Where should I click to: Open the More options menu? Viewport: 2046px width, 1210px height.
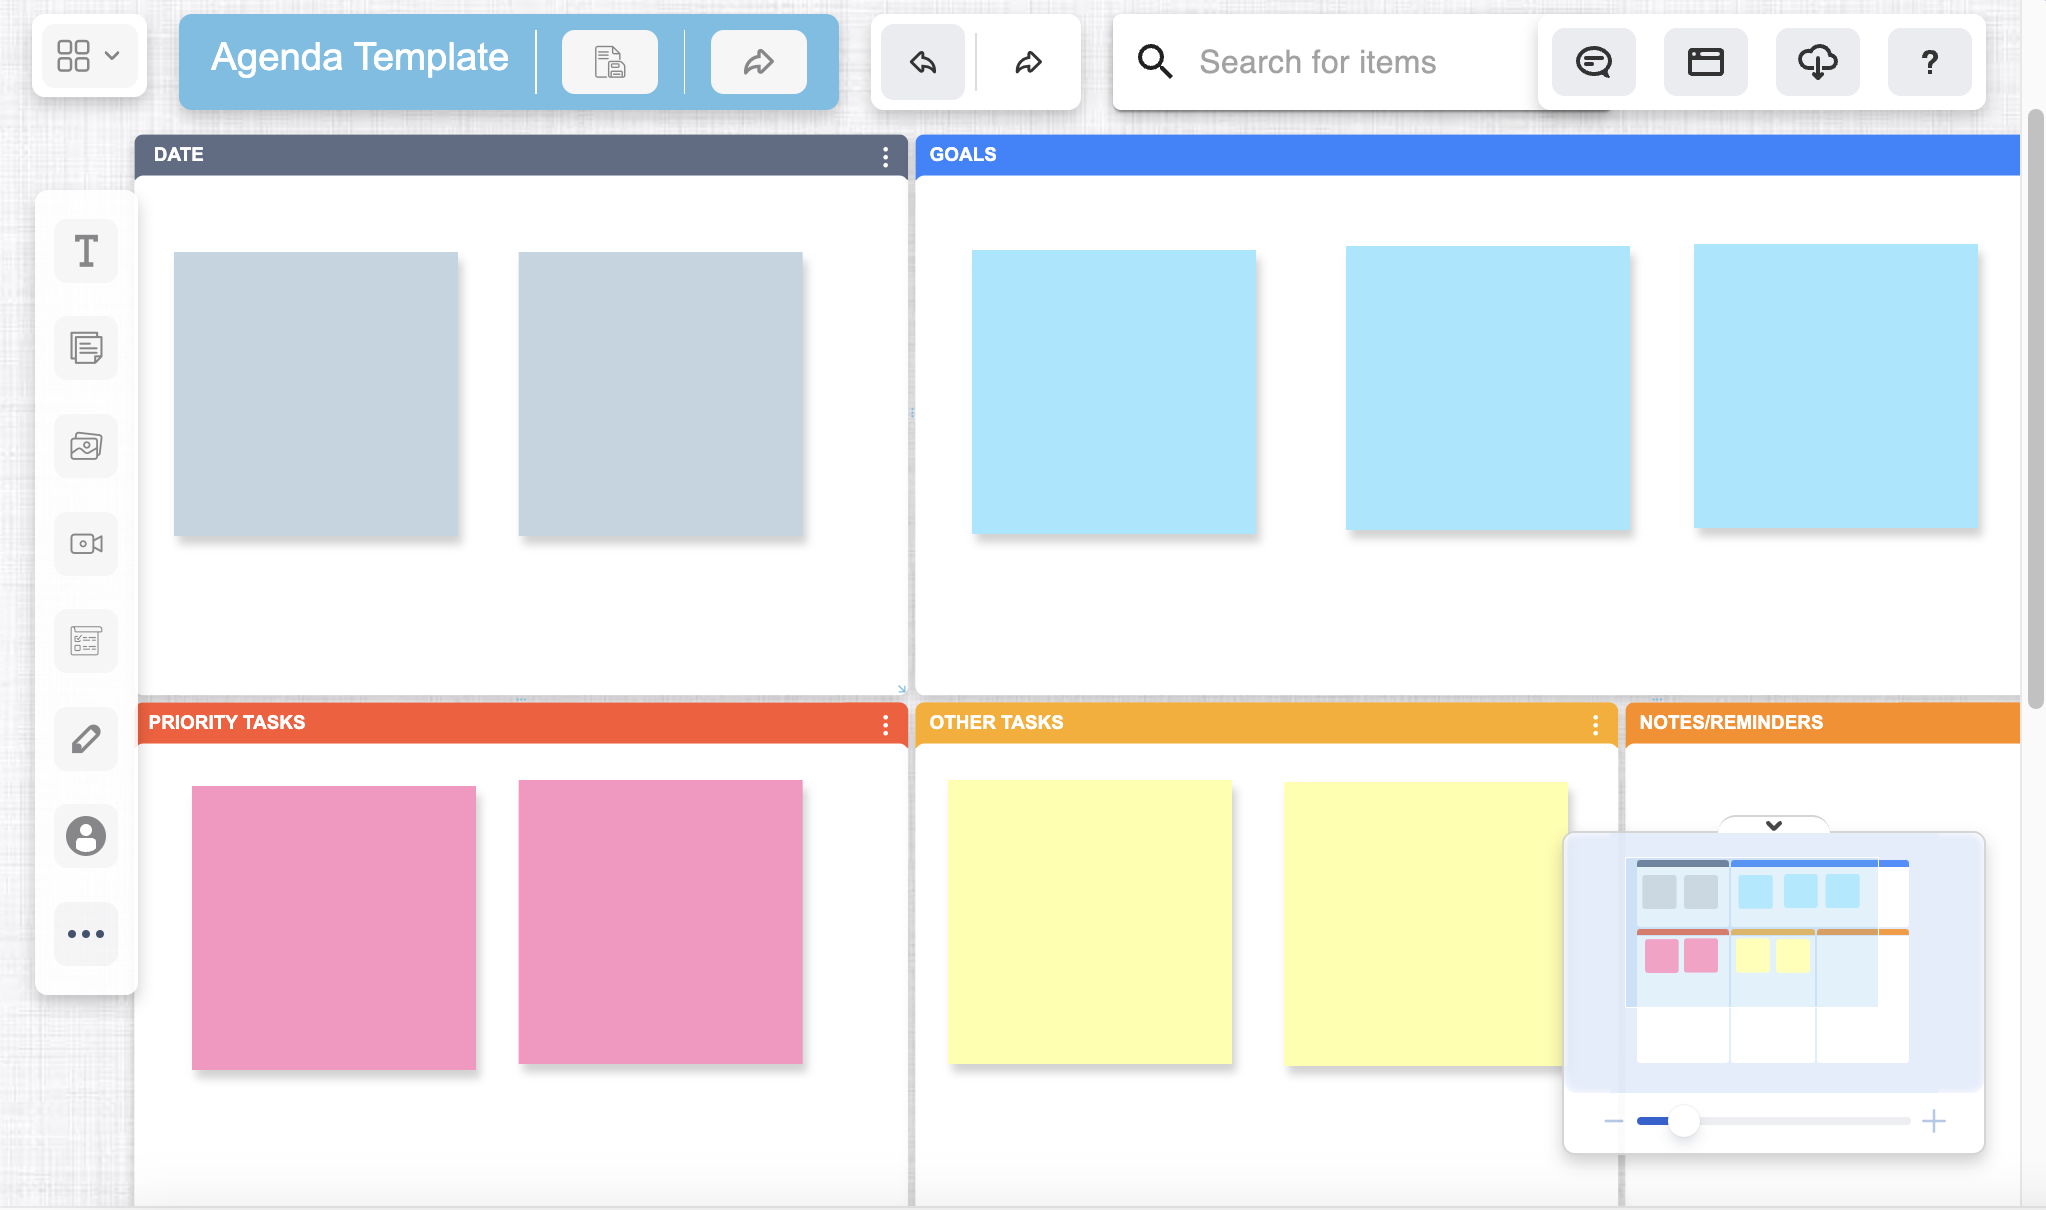tap(85, 933)
